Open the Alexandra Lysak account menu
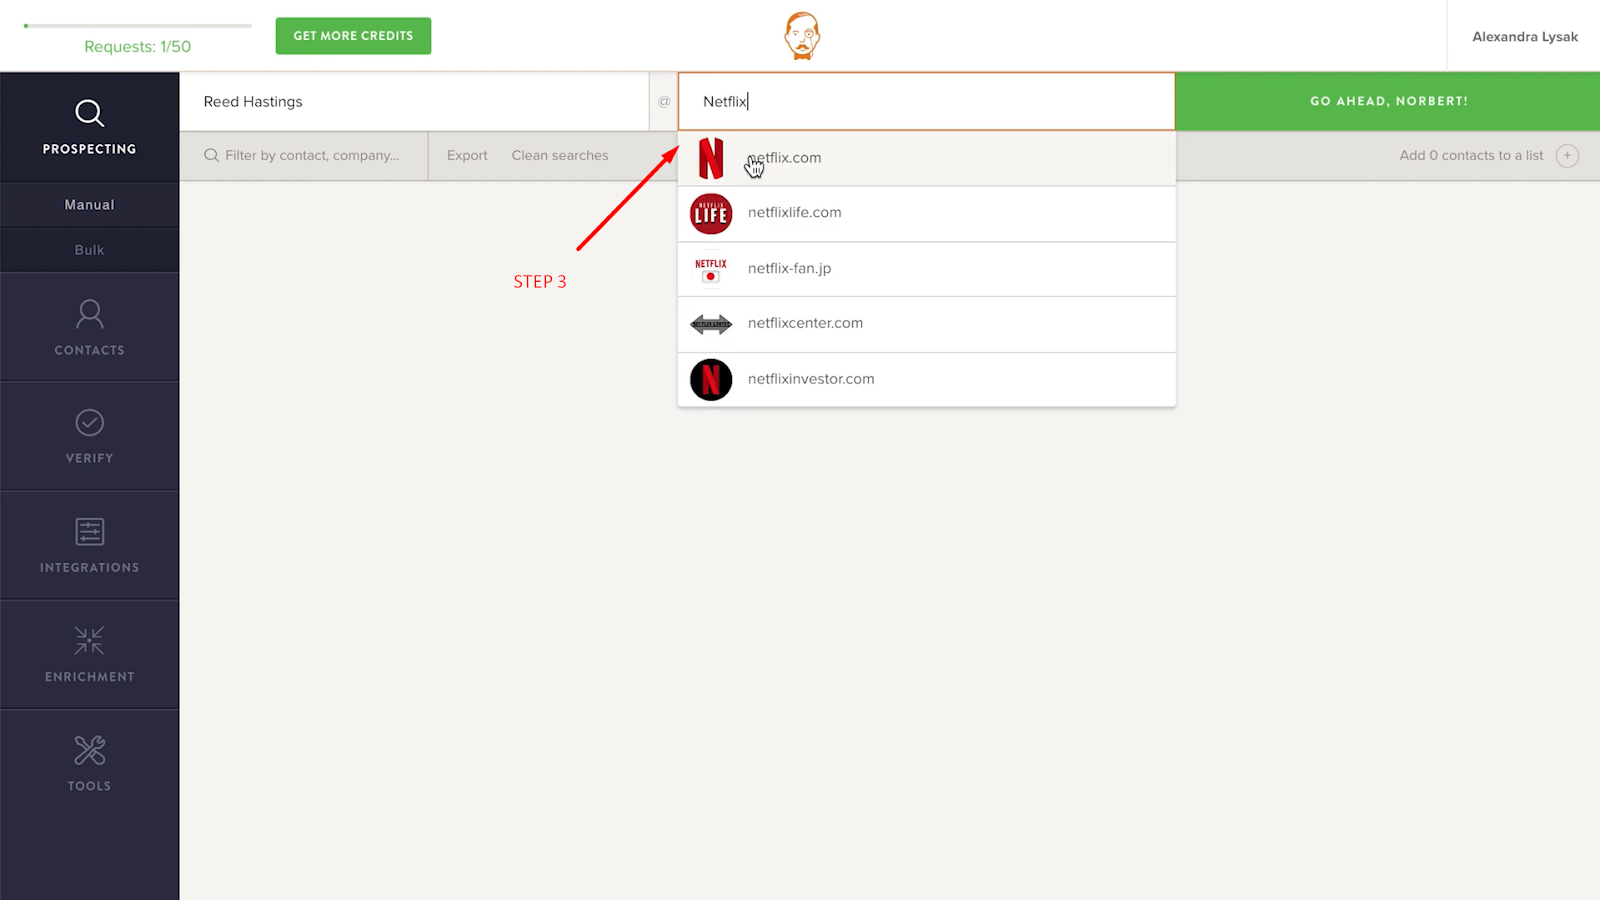The image size is (1600, 900). tap(1525, 37)
